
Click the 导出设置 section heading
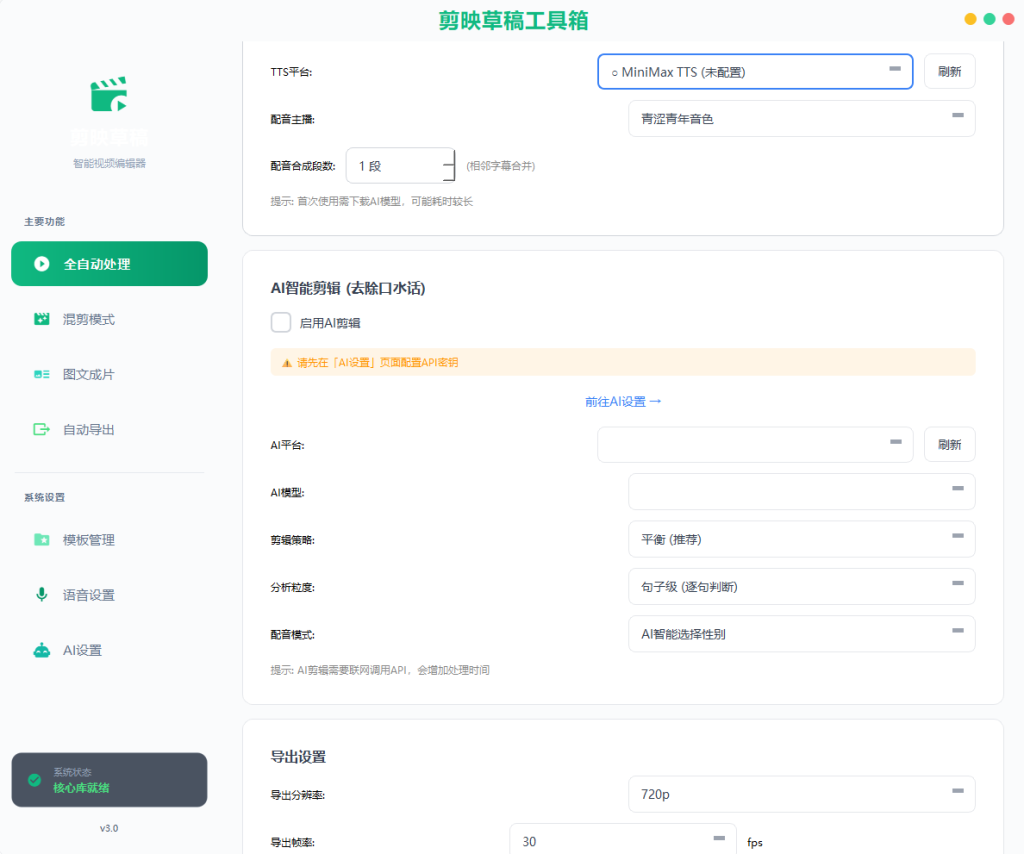(x=298, y=757)
